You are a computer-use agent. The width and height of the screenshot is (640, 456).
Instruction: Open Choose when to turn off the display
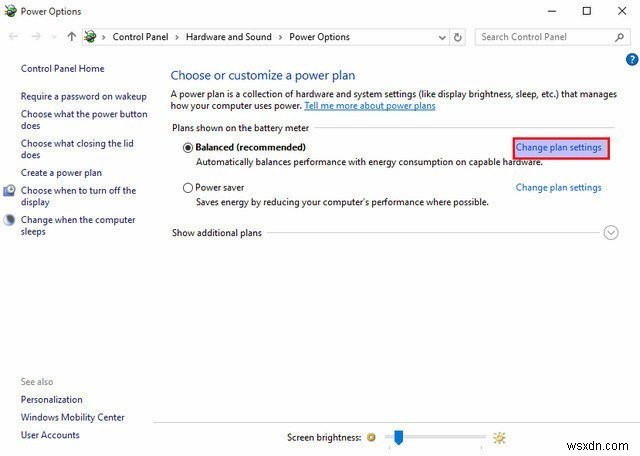(78, 196)
